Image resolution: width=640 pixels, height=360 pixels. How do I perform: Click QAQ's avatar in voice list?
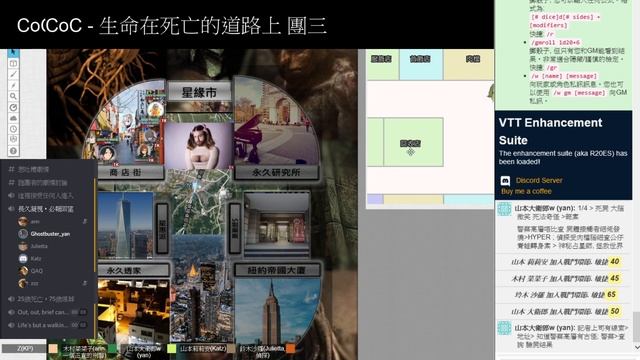point(23,271)
